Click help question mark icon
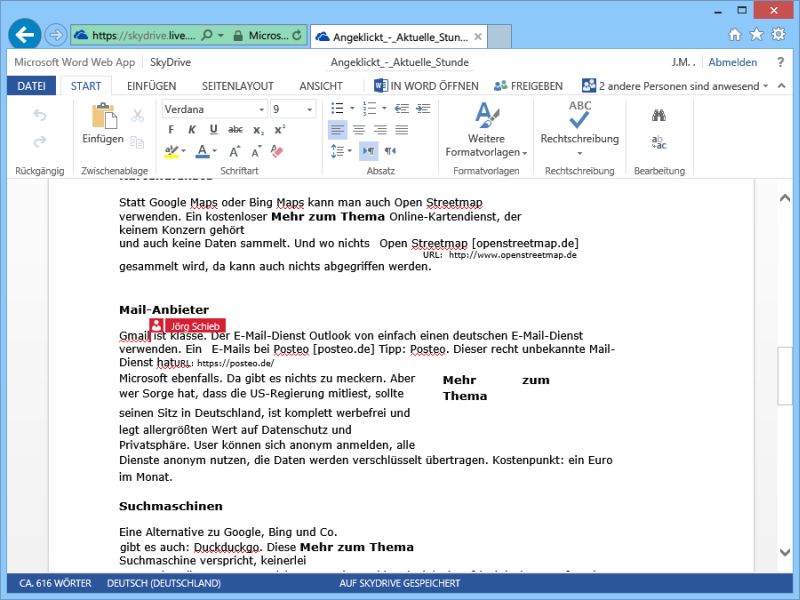The width and height of the screenshot is (800, 600). pyautogui.click(x=781, y=62)
